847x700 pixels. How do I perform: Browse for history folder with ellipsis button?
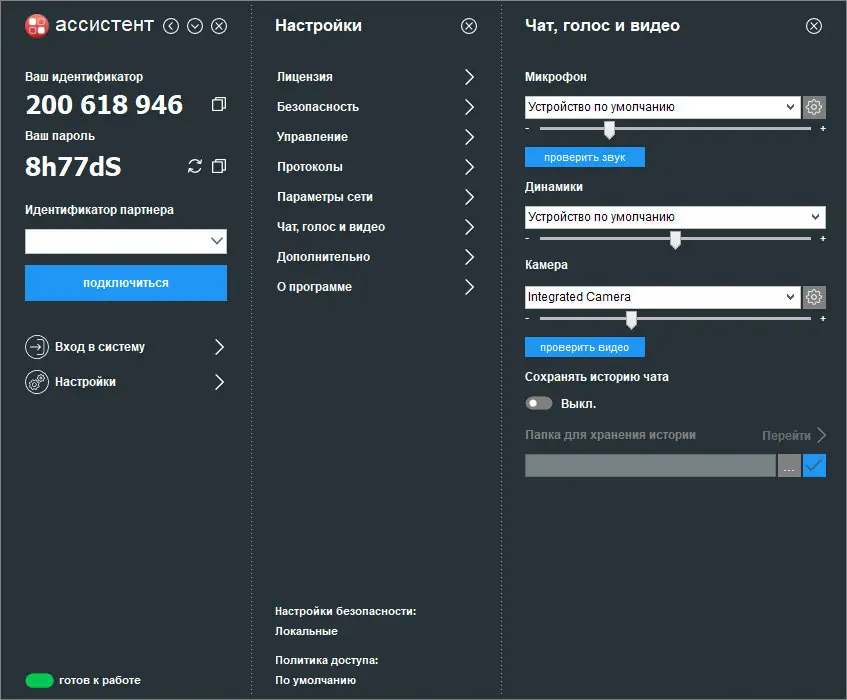tap(789, 465)
